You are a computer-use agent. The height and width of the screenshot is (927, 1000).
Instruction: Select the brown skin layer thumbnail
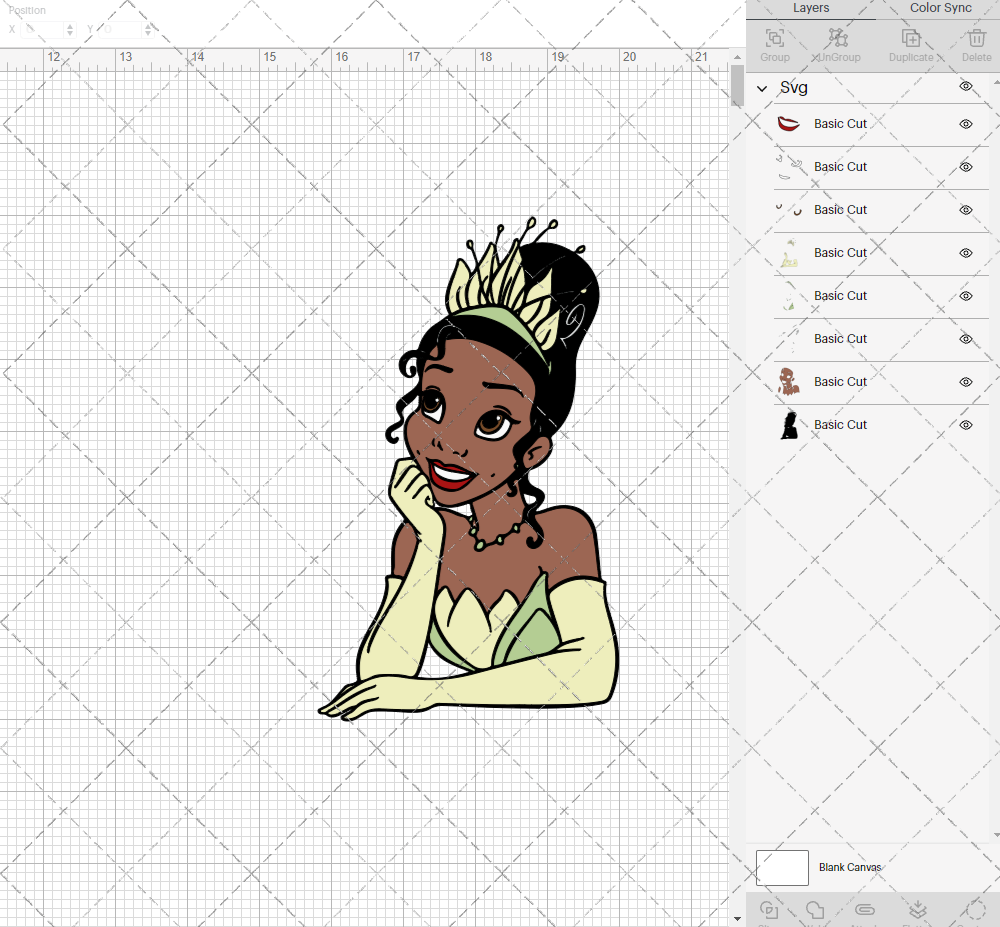pos(789,381)
